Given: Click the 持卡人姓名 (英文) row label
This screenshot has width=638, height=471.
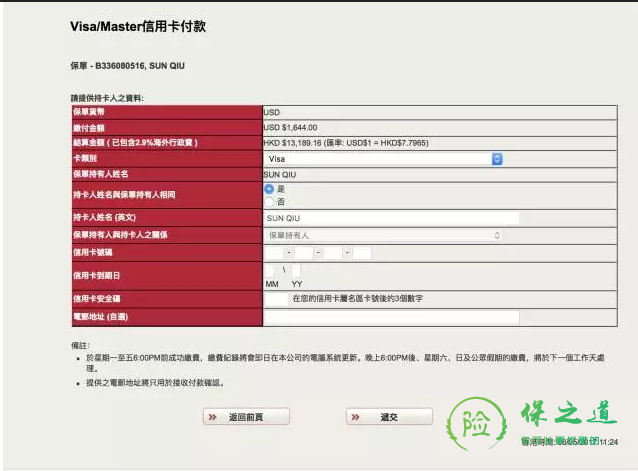Looking at the screenshot, I should tap(105, 218).
